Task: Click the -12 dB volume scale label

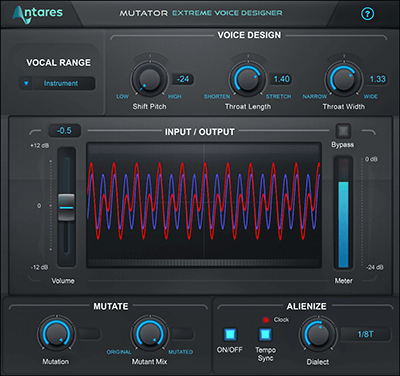Action: [x=40, y=267]
